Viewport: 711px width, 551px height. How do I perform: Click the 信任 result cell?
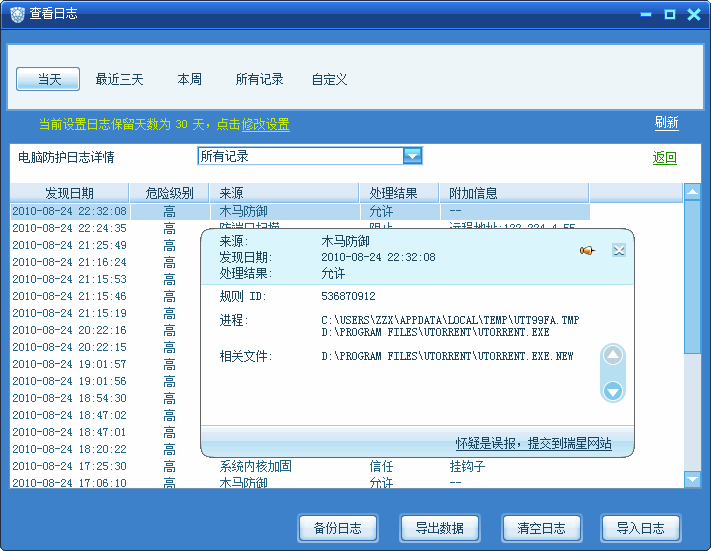381,466
